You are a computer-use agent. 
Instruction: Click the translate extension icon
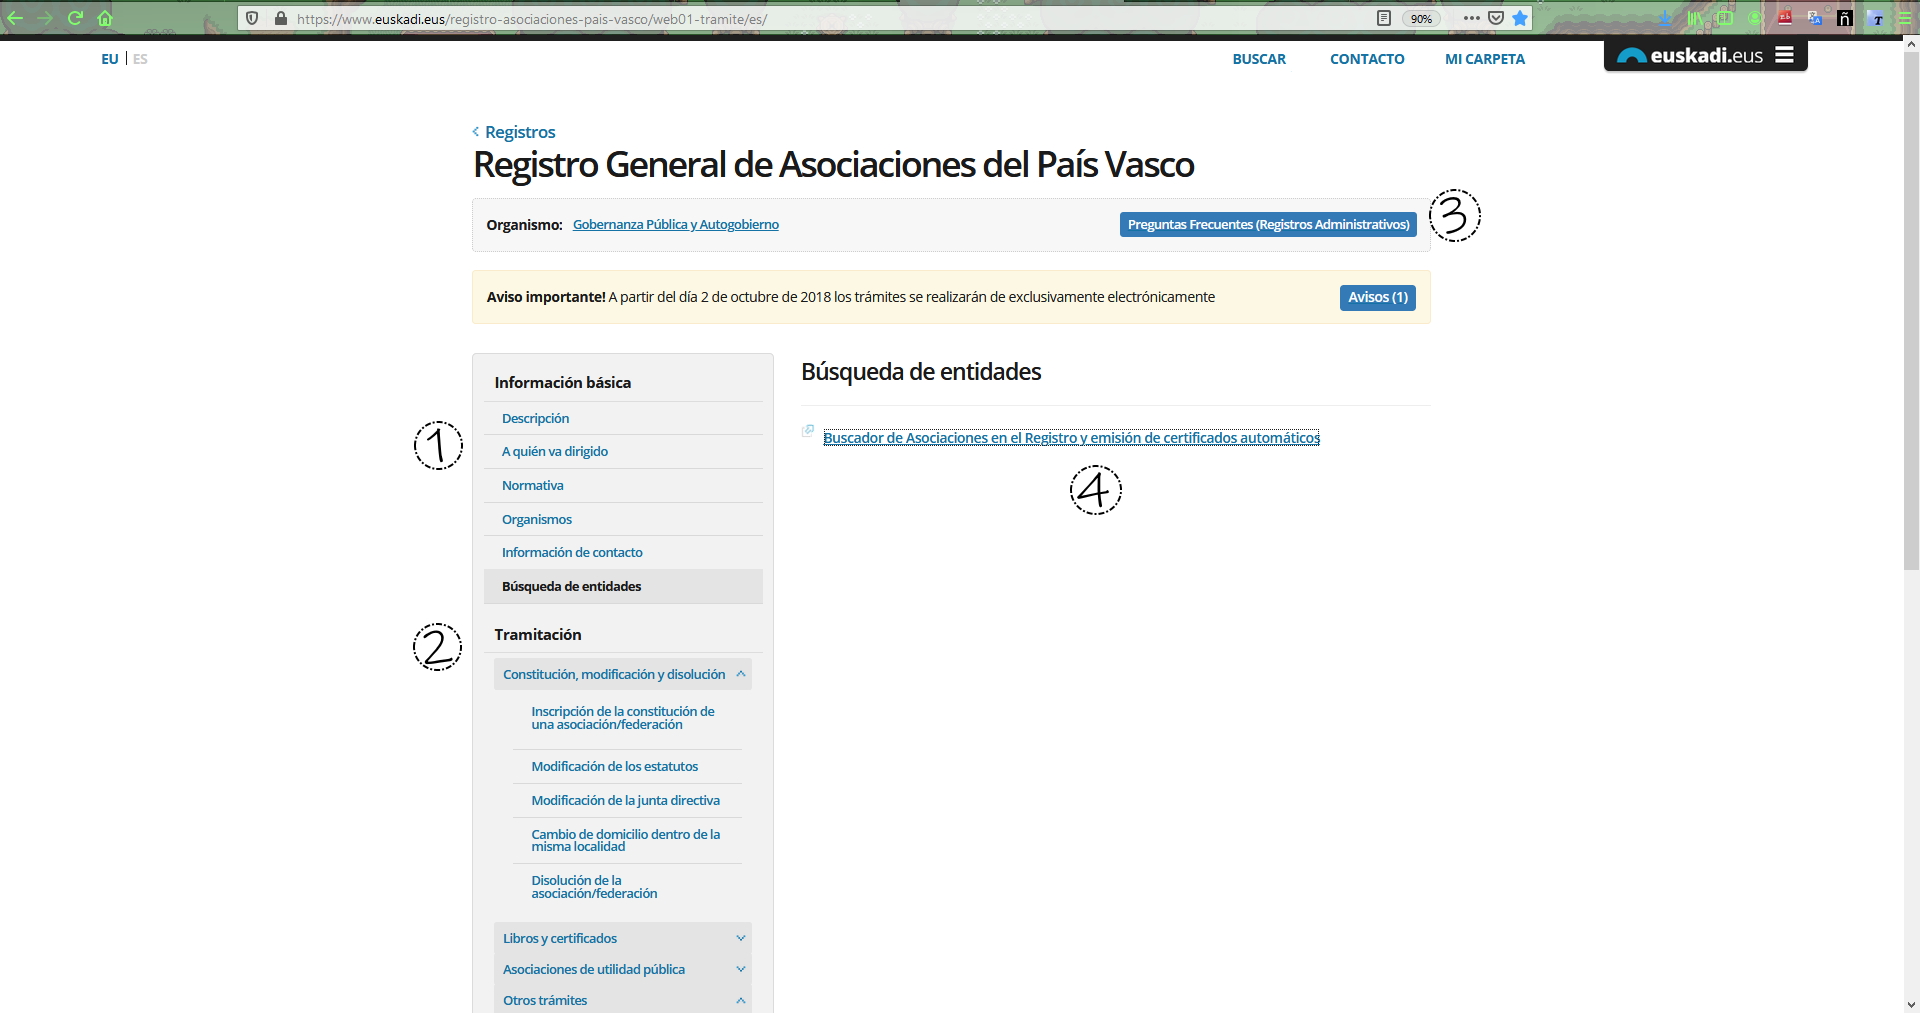click(1815, 18)
